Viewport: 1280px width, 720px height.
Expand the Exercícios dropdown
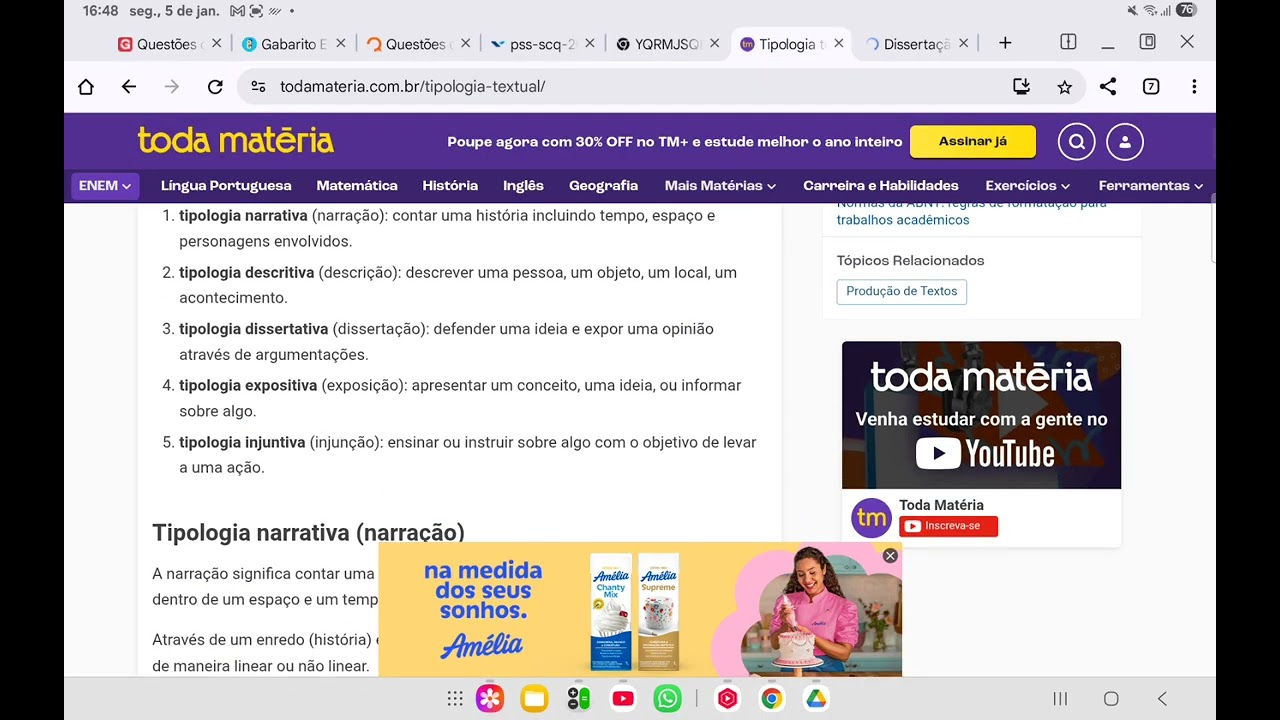pos(1027,186)
